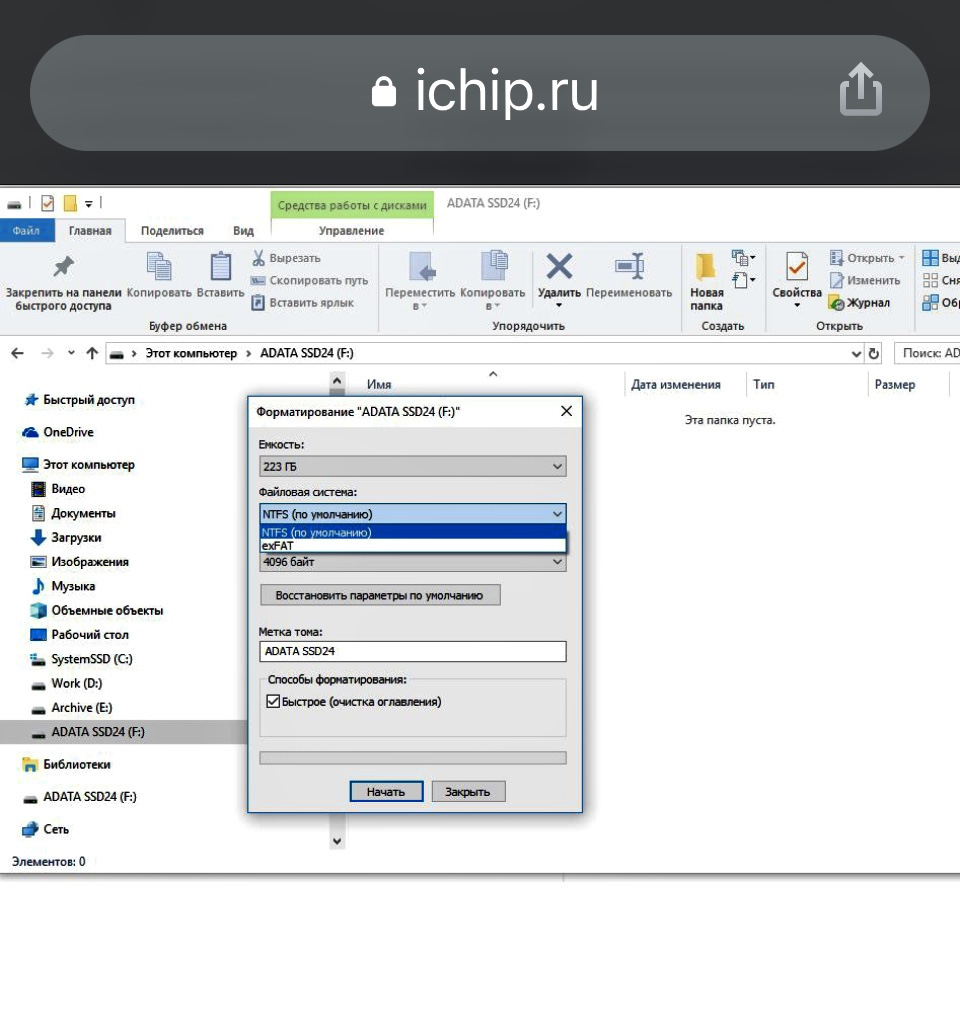The width and height of the screenshot is (960, 1017).
Task: Go back with the arrow
Action: 18,353
